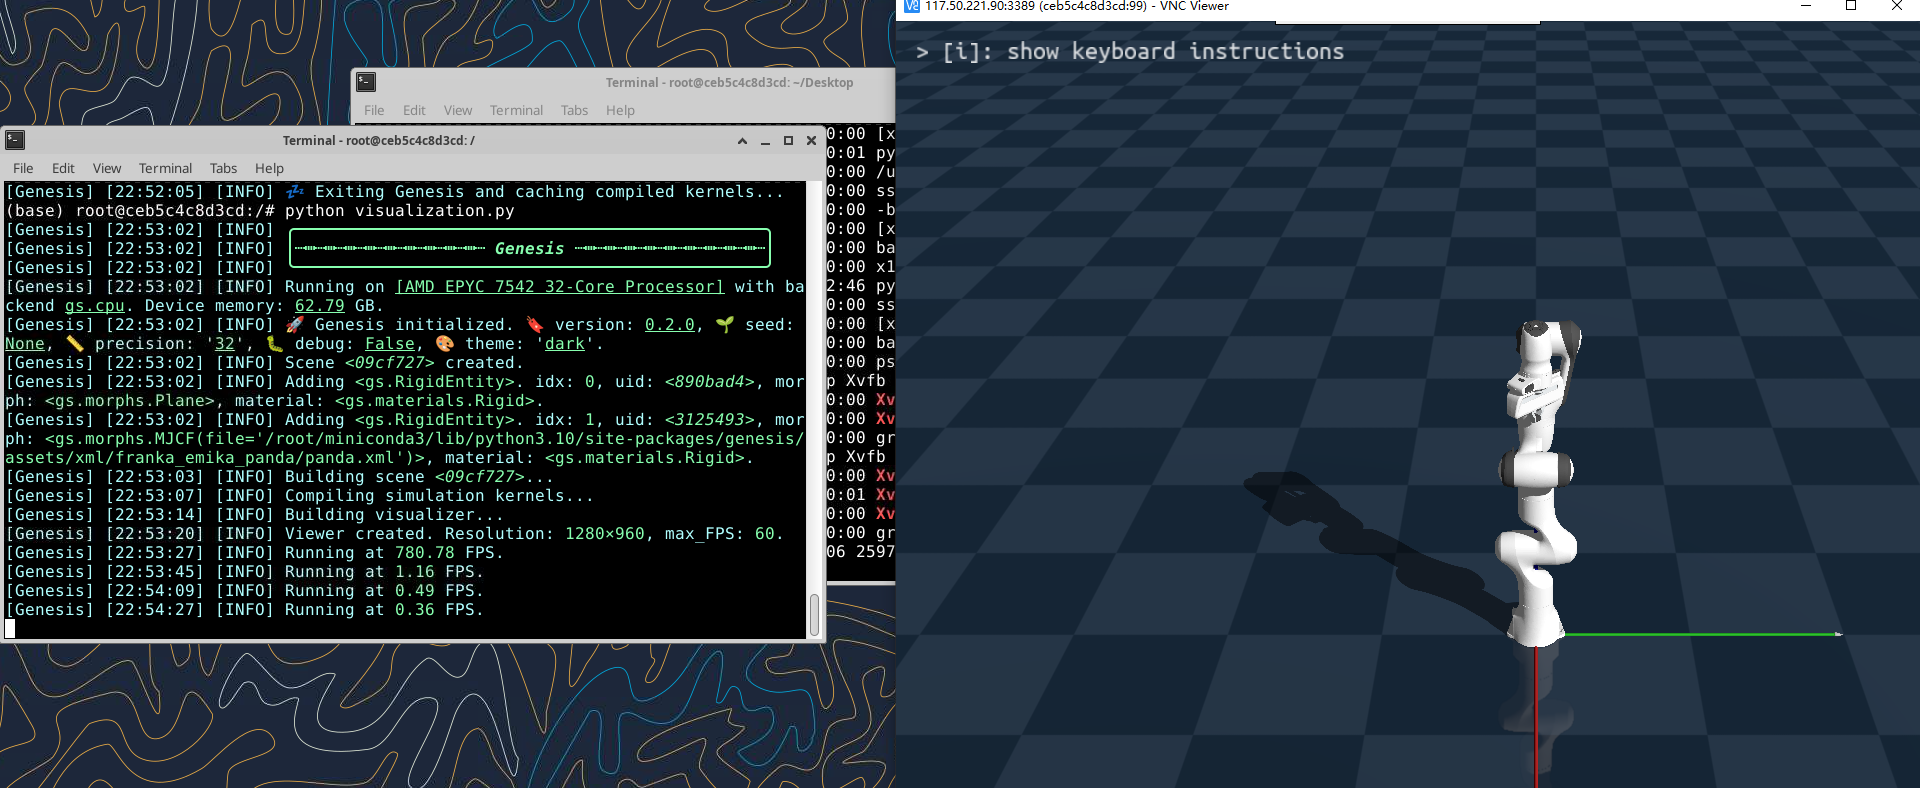
Task: Click the AMD EPYC 7542 32-Core Processor link
Action: point(560,287)
